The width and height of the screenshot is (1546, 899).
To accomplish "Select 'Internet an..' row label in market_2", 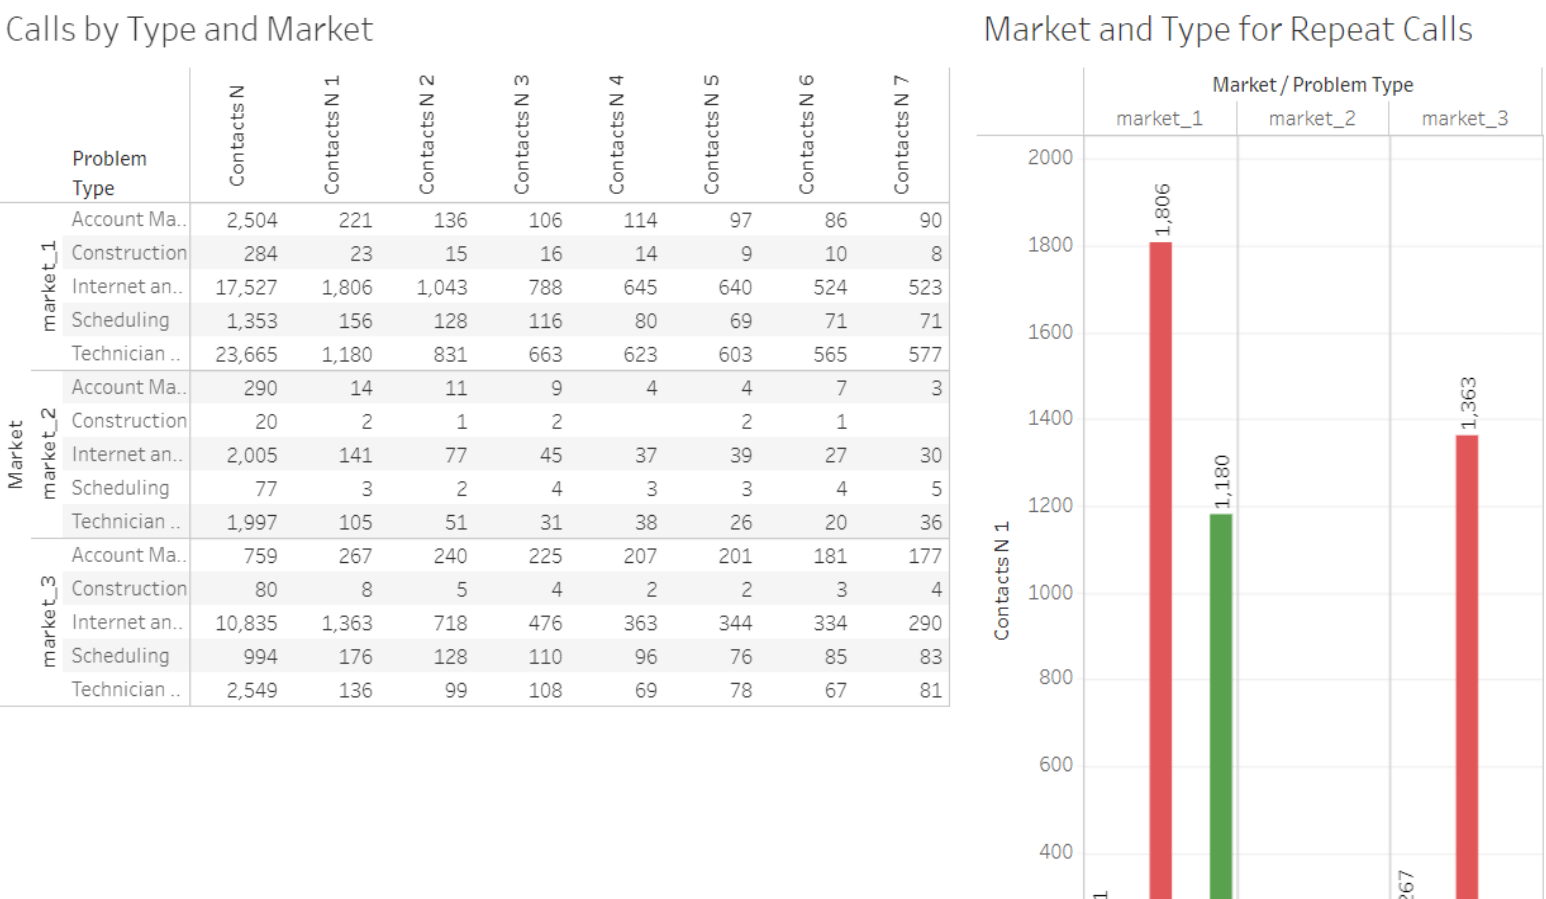I will tap(127, 454).
